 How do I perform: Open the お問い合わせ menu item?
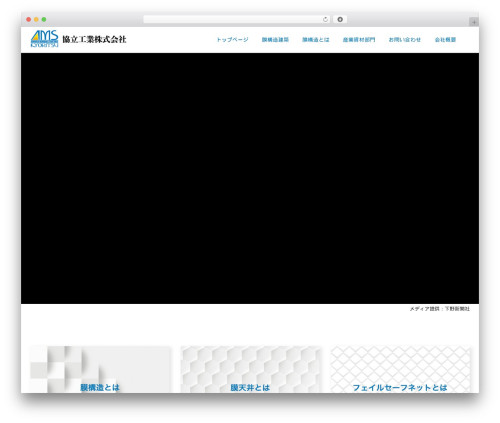(405, 40)
